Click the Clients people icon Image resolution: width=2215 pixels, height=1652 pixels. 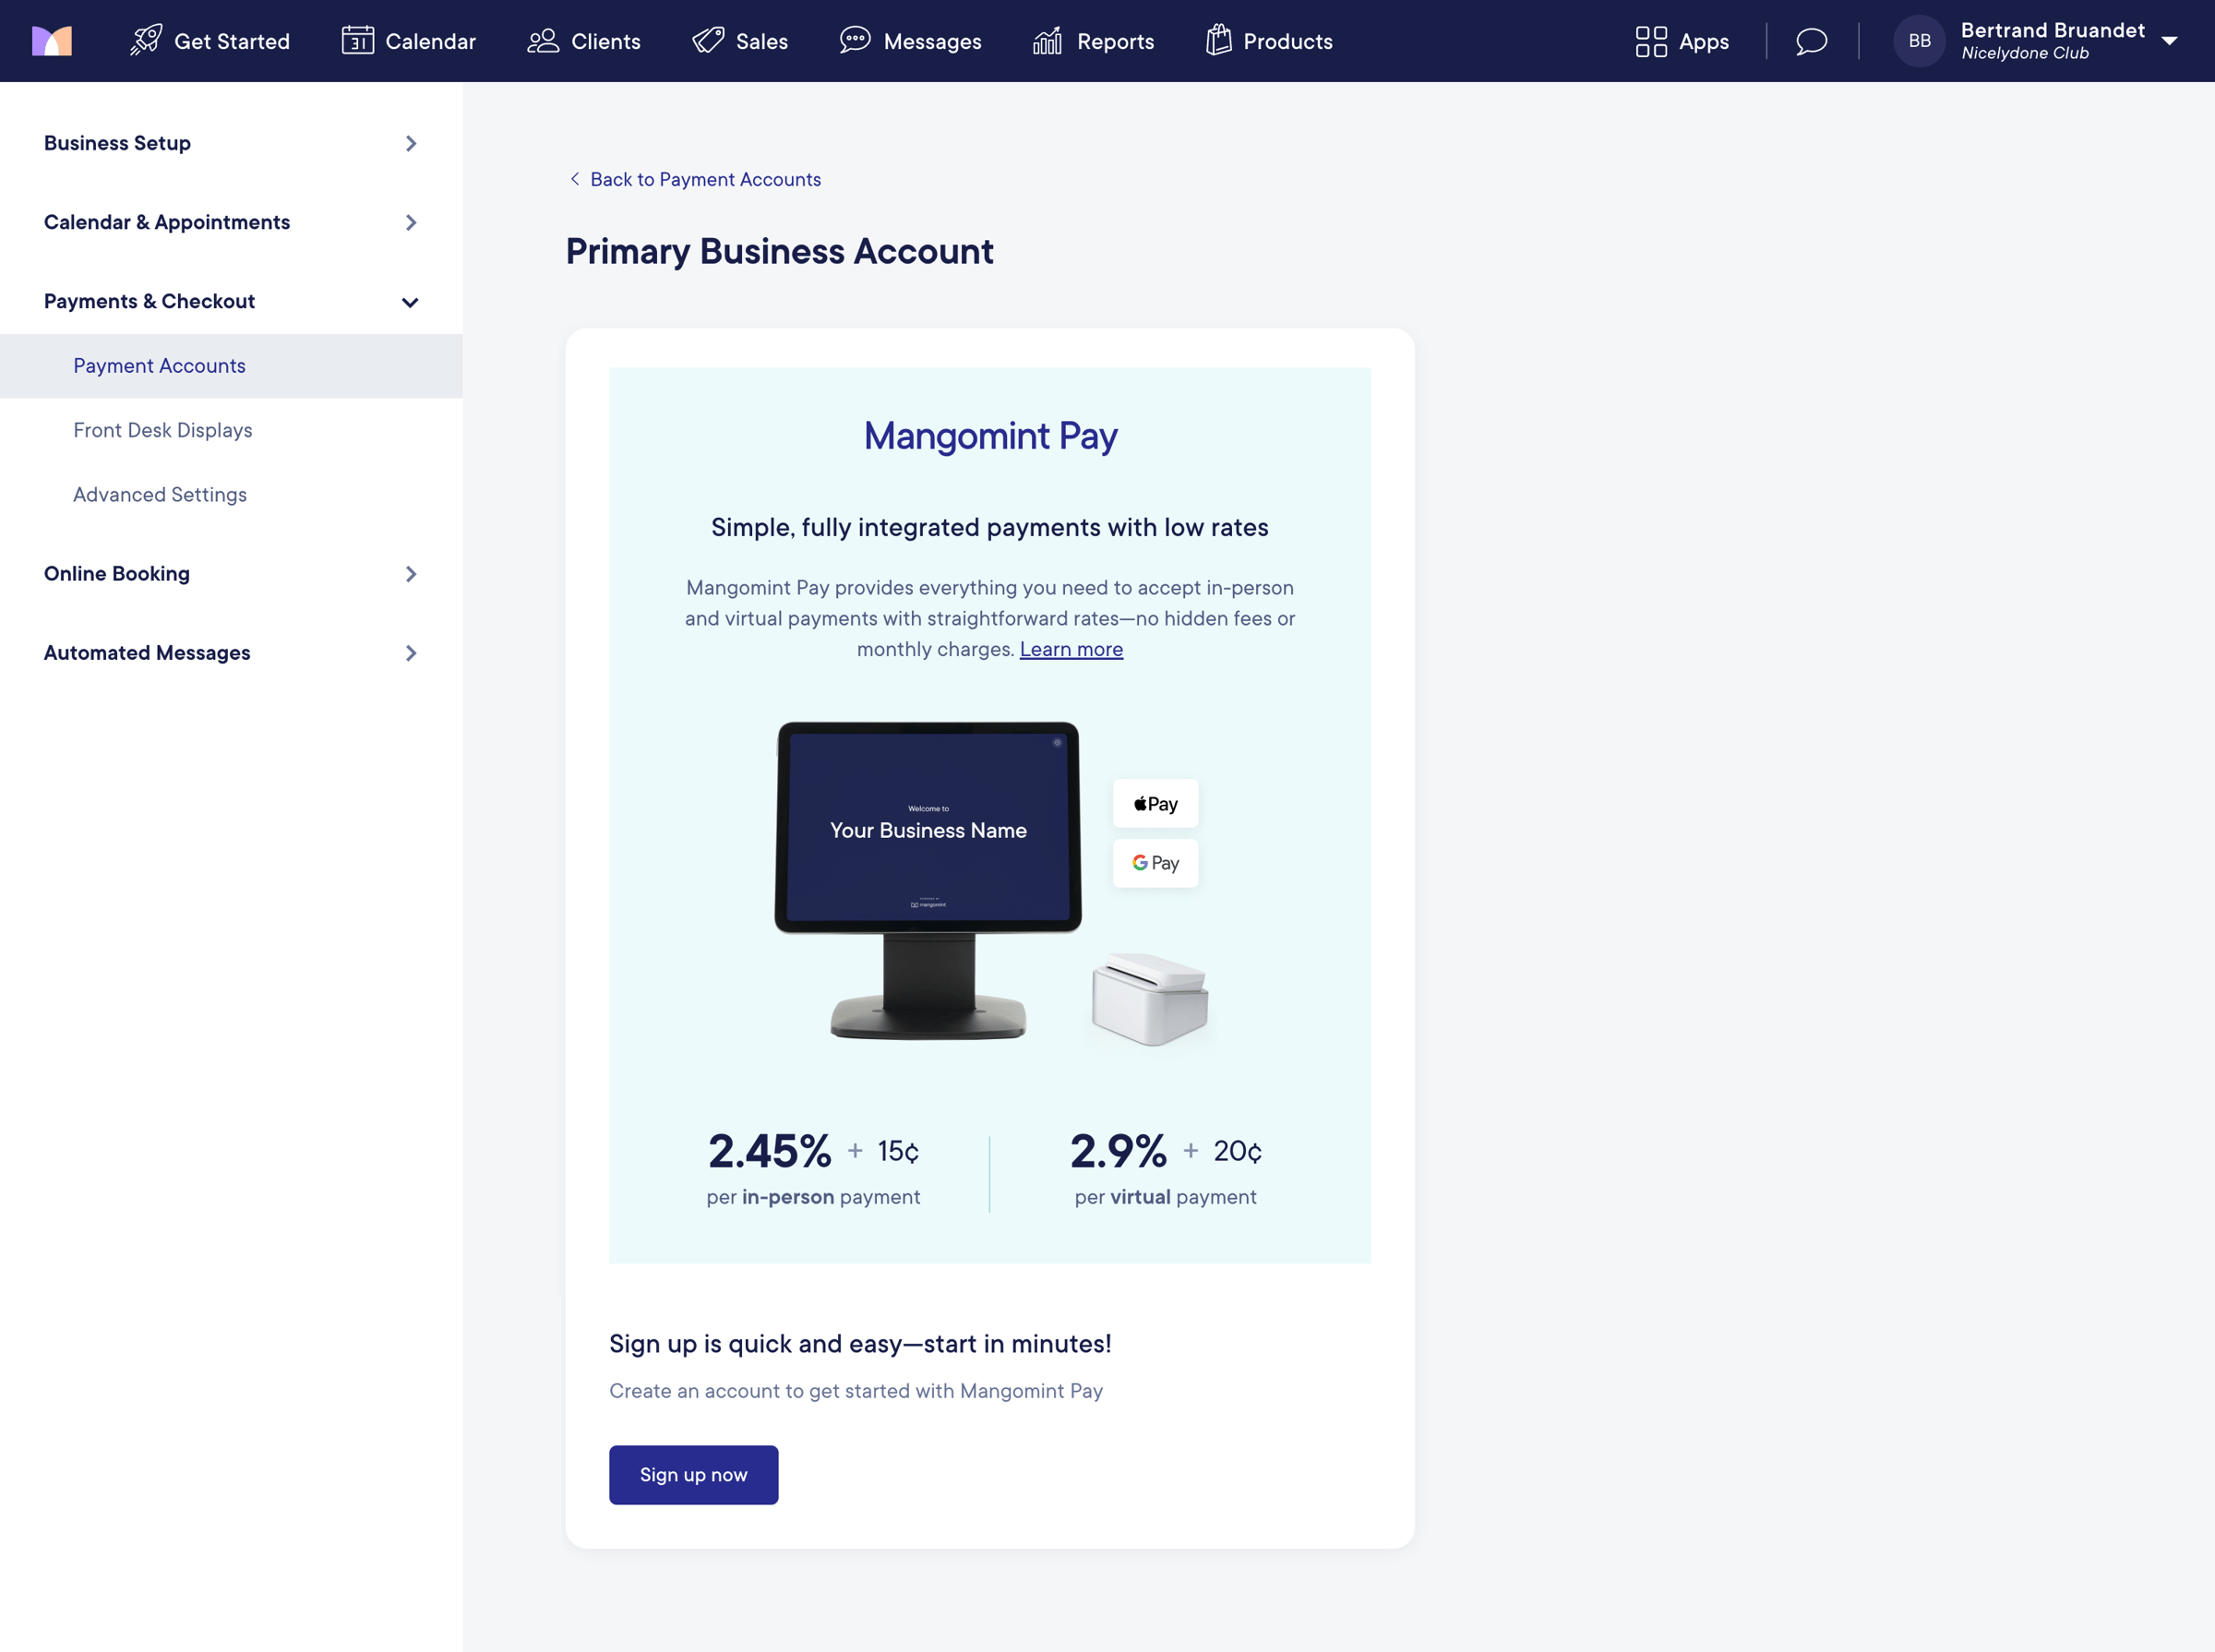point(543,41)
